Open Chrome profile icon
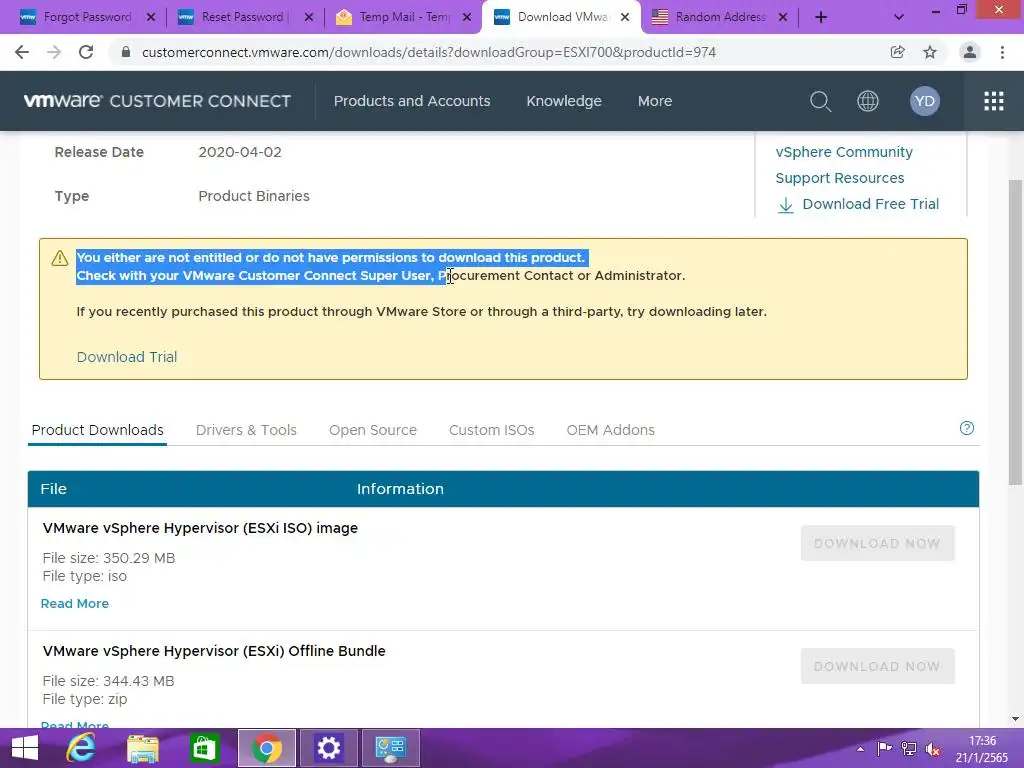 click(970, 52)
